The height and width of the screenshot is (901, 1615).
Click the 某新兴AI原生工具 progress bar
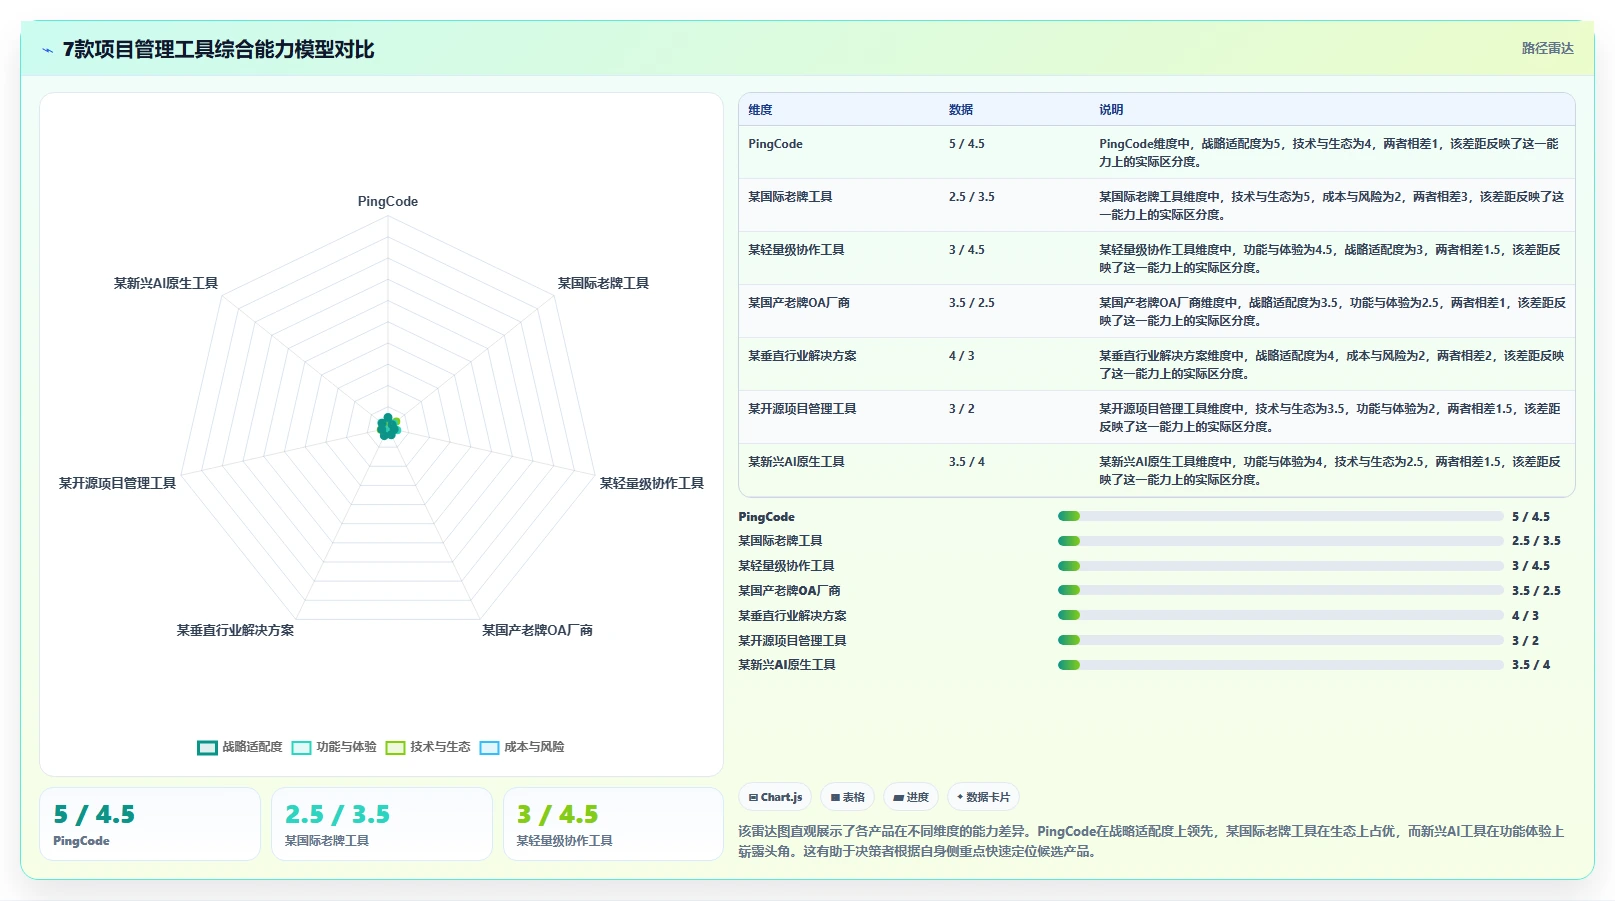1281,665
